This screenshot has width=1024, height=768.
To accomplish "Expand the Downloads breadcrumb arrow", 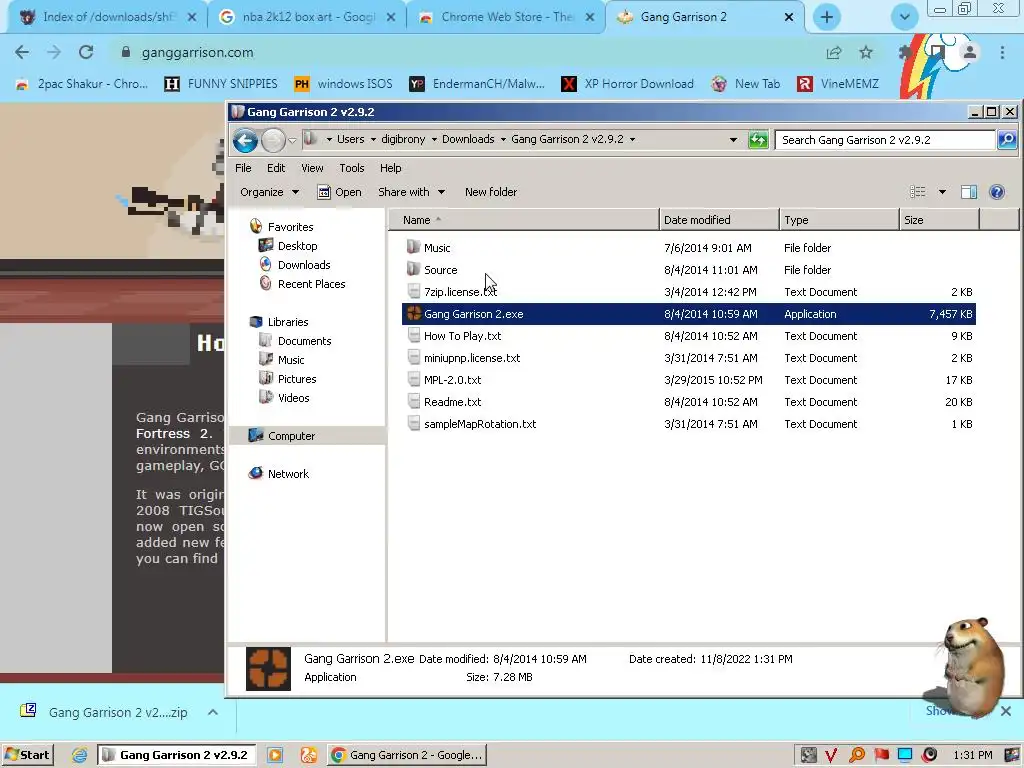I will coord(503,139).
